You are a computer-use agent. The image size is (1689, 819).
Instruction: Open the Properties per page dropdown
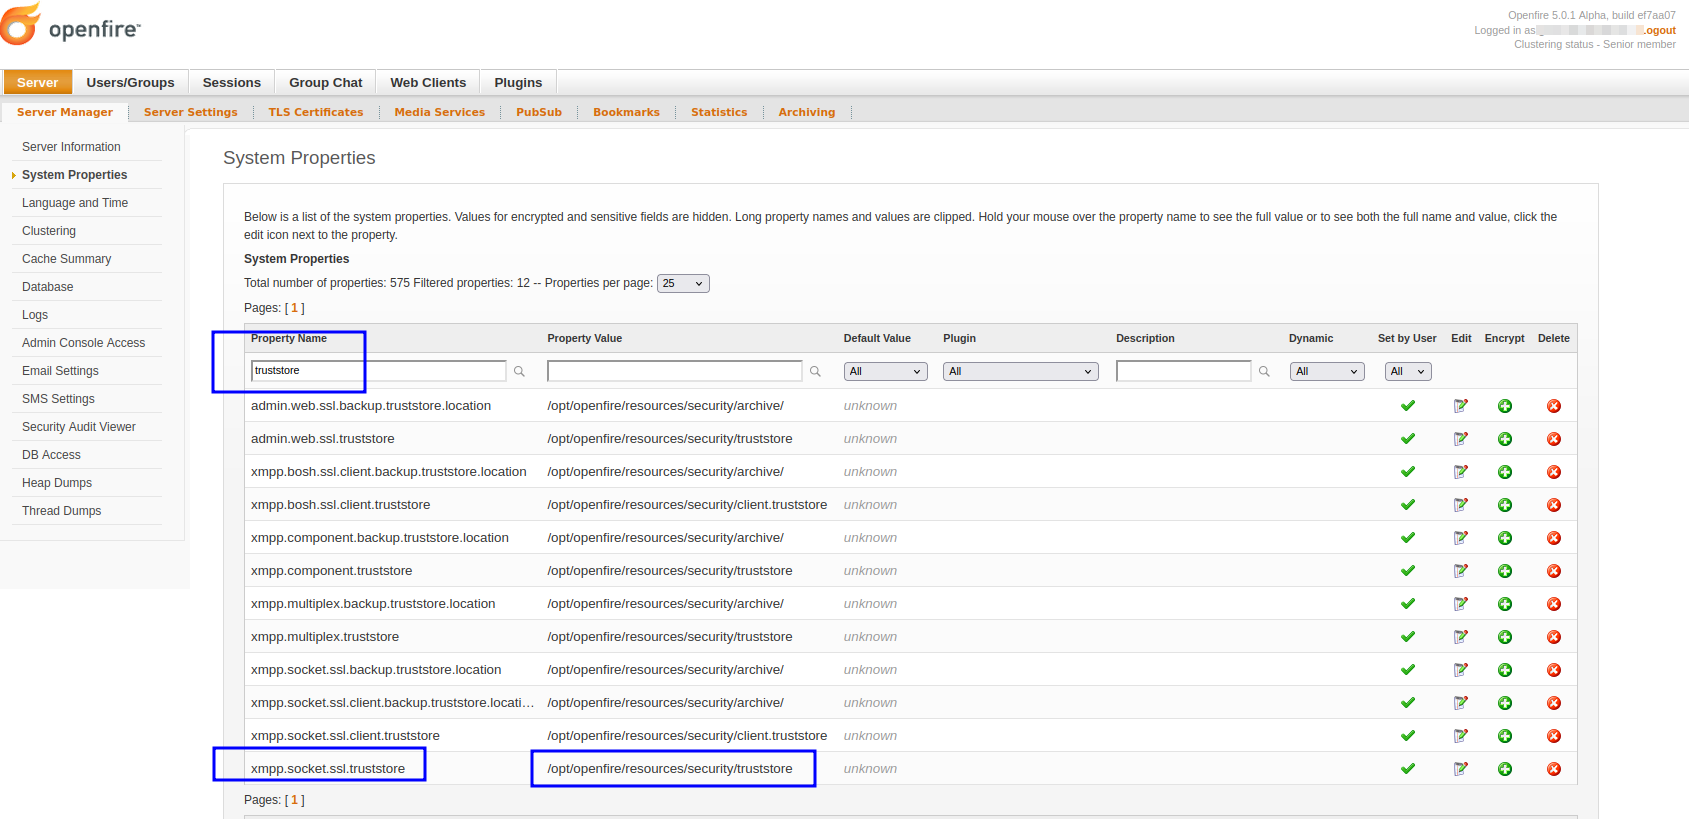click(683, 283)
